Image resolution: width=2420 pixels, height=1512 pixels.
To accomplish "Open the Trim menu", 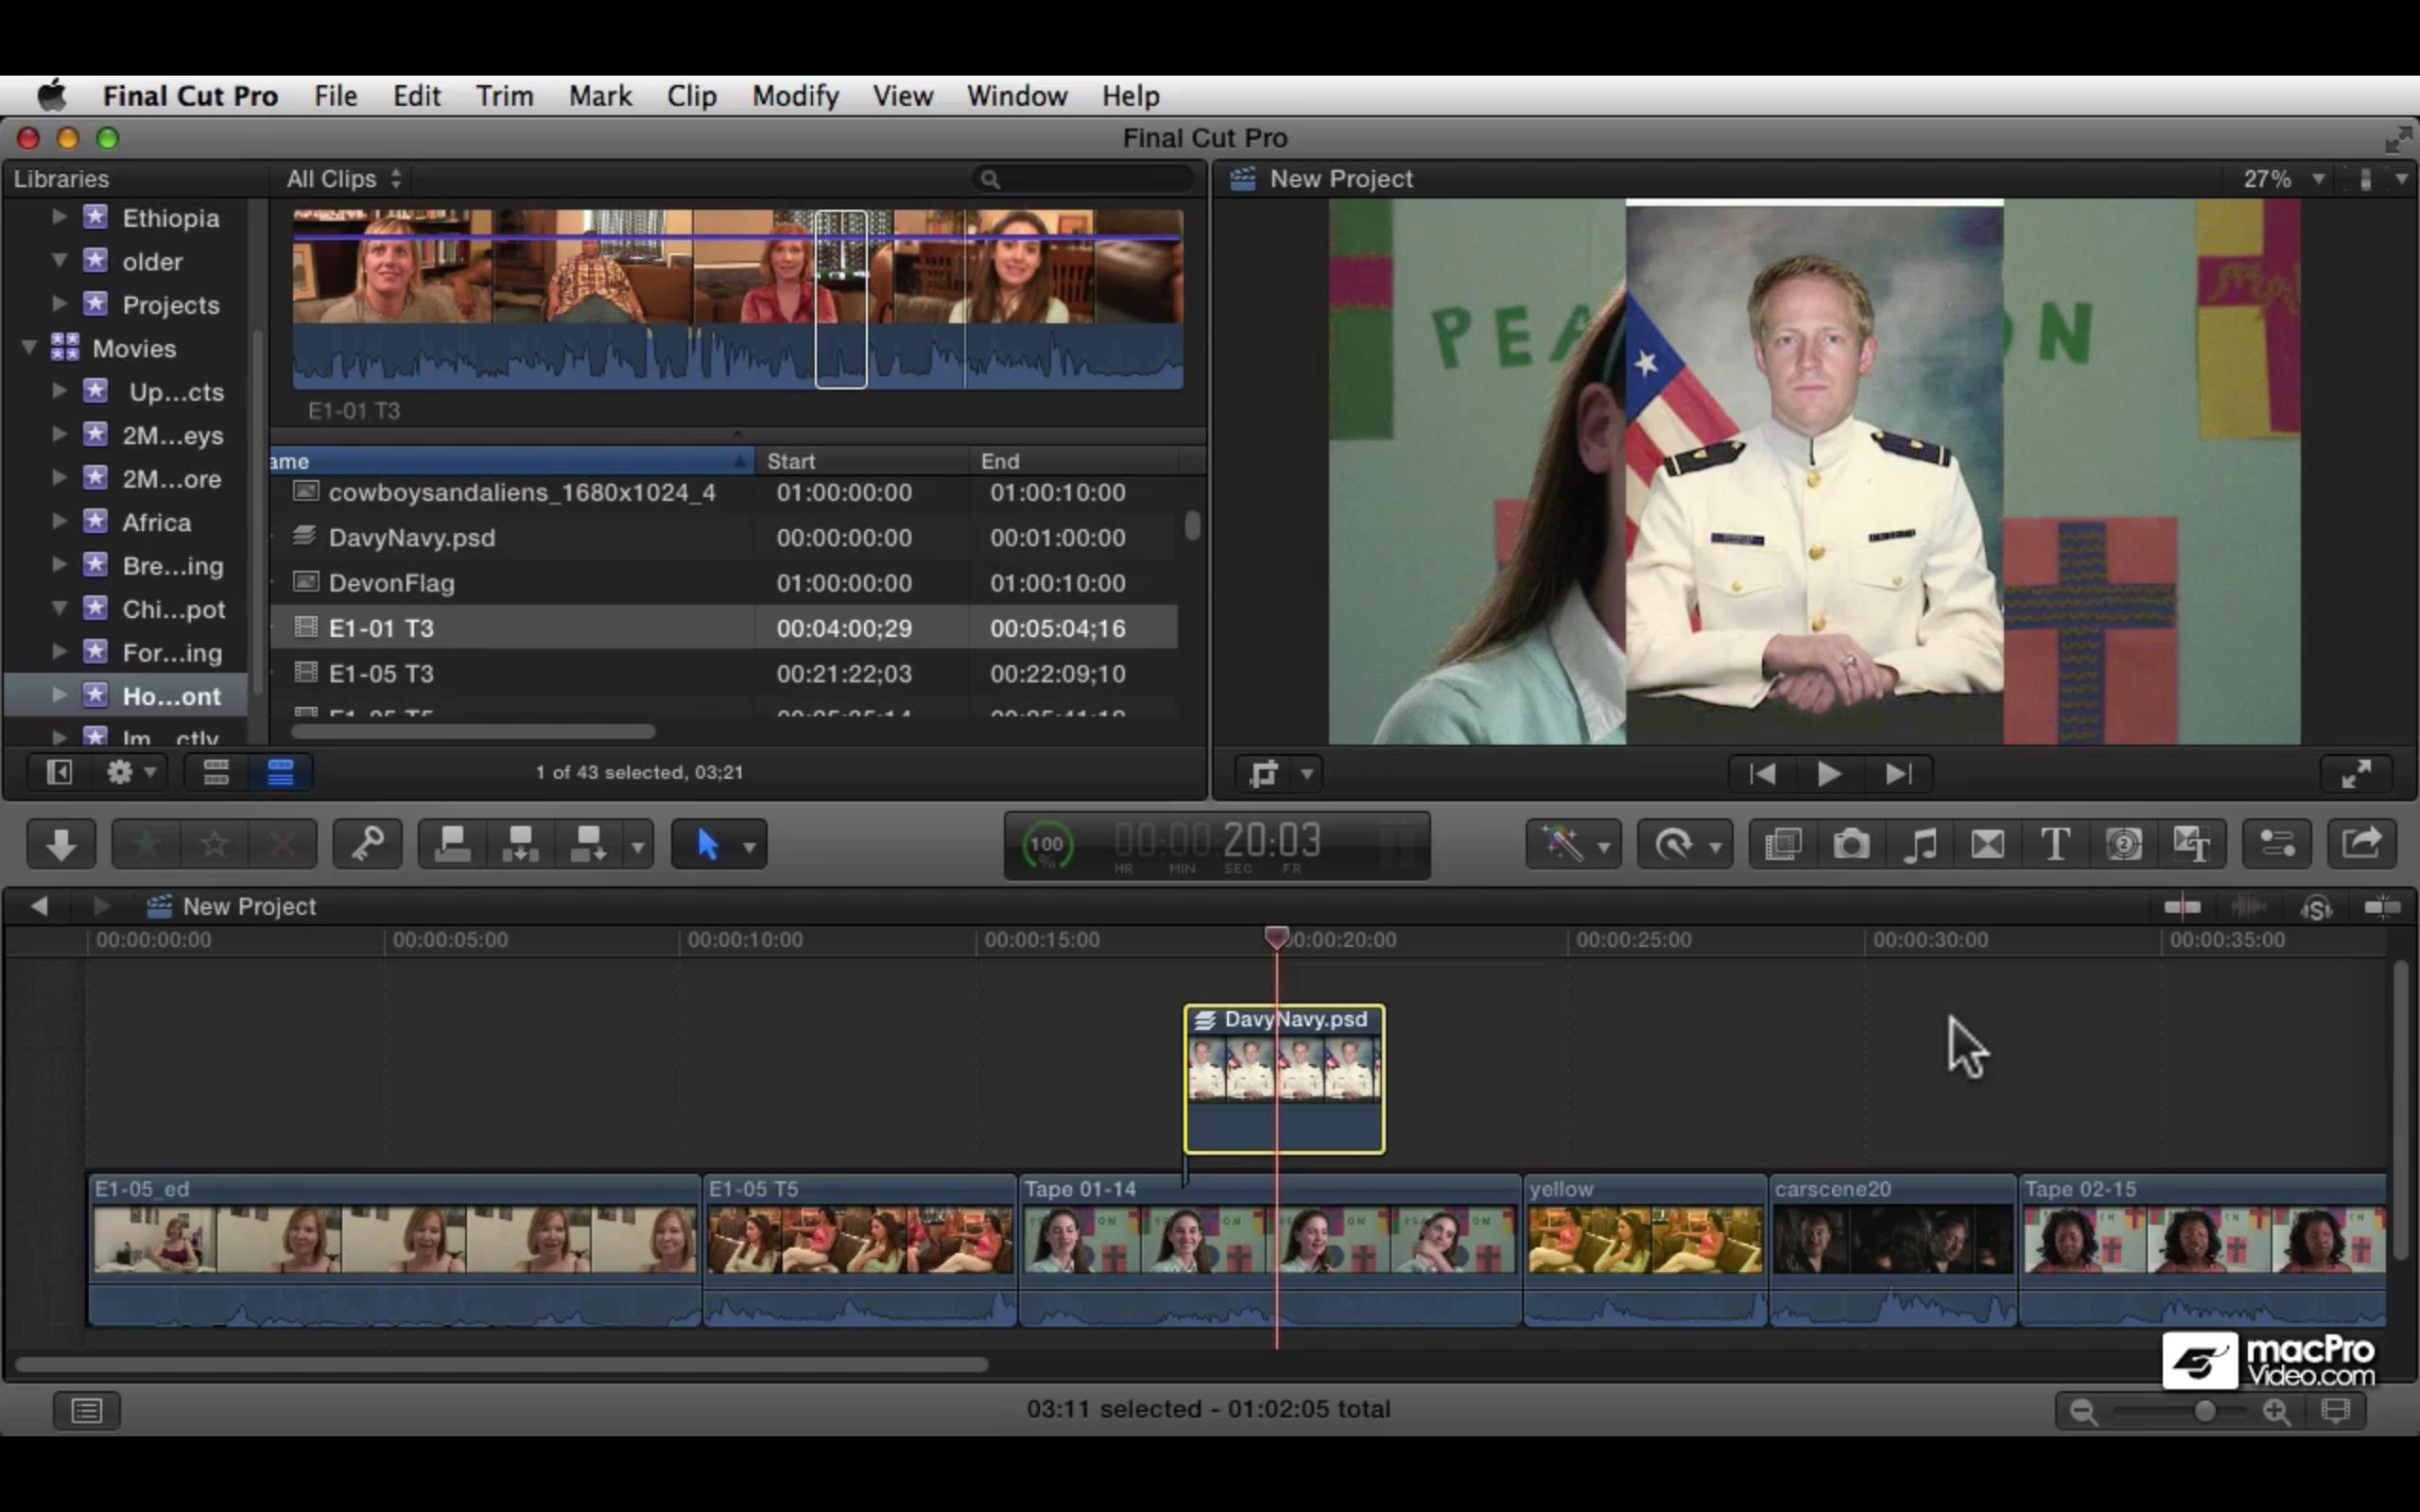I will [x=504, y=96].
